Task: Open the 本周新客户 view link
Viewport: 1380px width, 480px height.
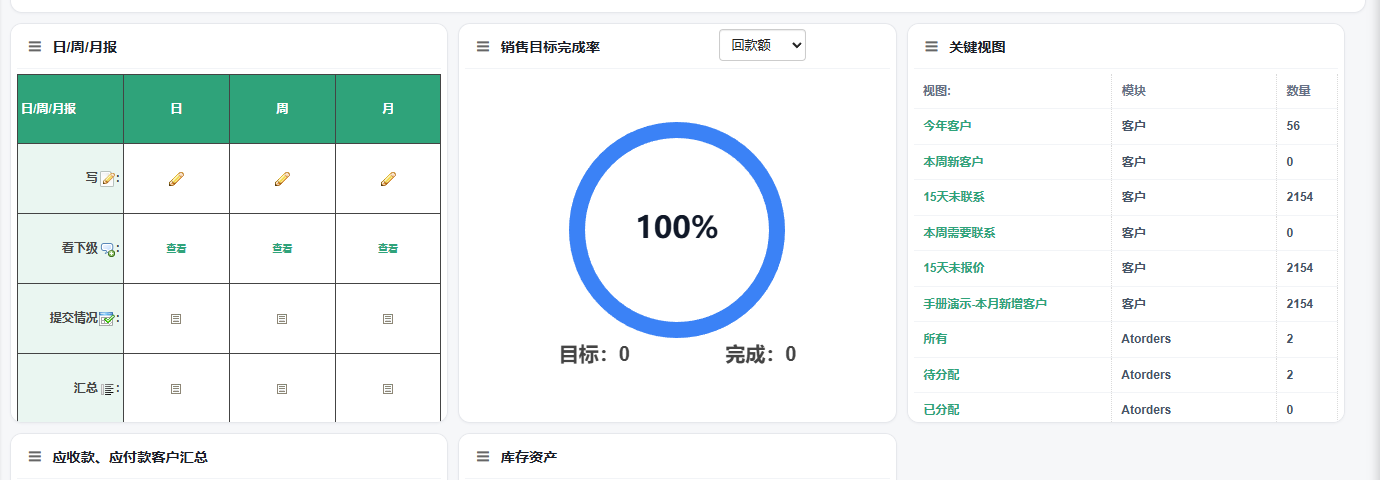Action: coord(953,161)
